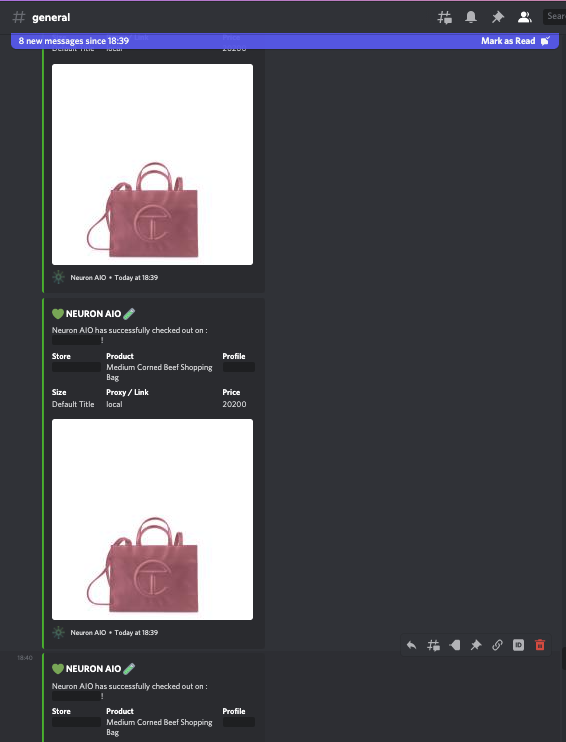Click green heart in bottom NEURON AIO title

click(58, 669)
